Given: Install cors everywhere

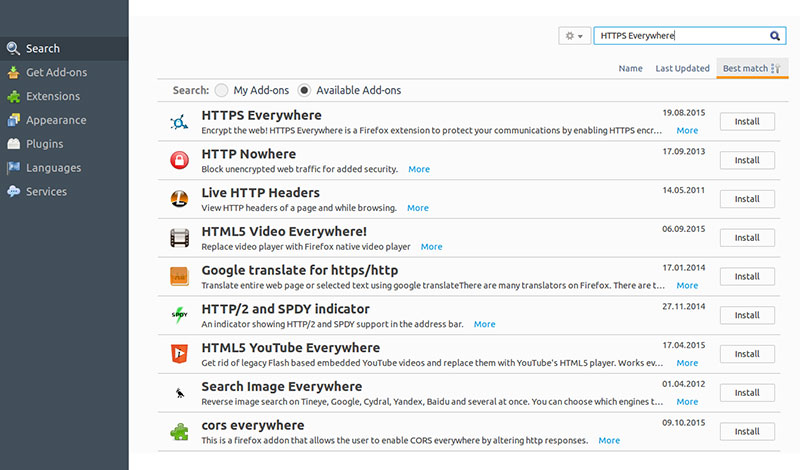Looking at the screenshot, I should click(x=747, y=432).
